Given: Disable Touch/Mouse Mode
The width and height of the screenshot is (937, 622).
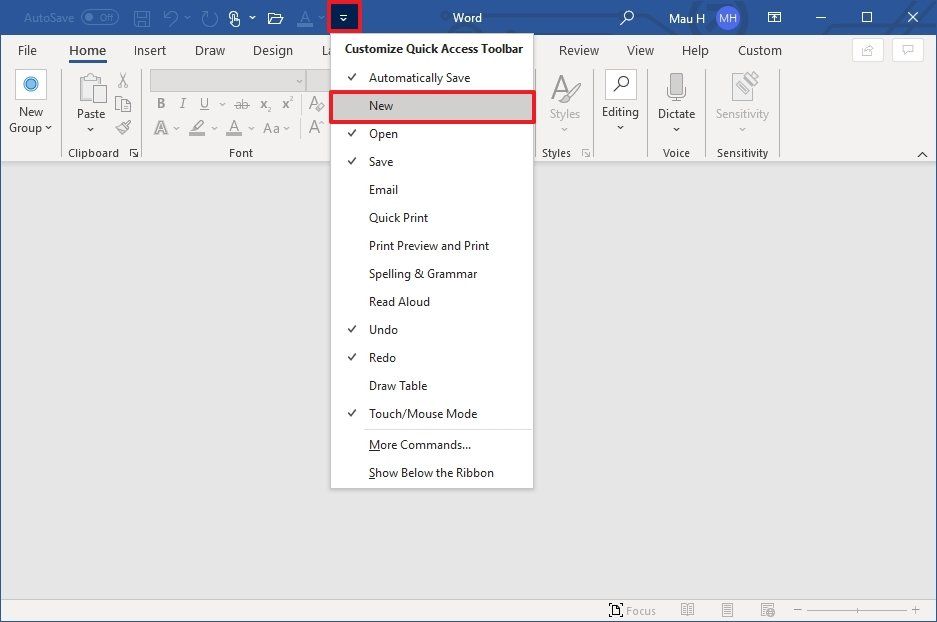Looking at the screenshot, I should pos(422,413).
